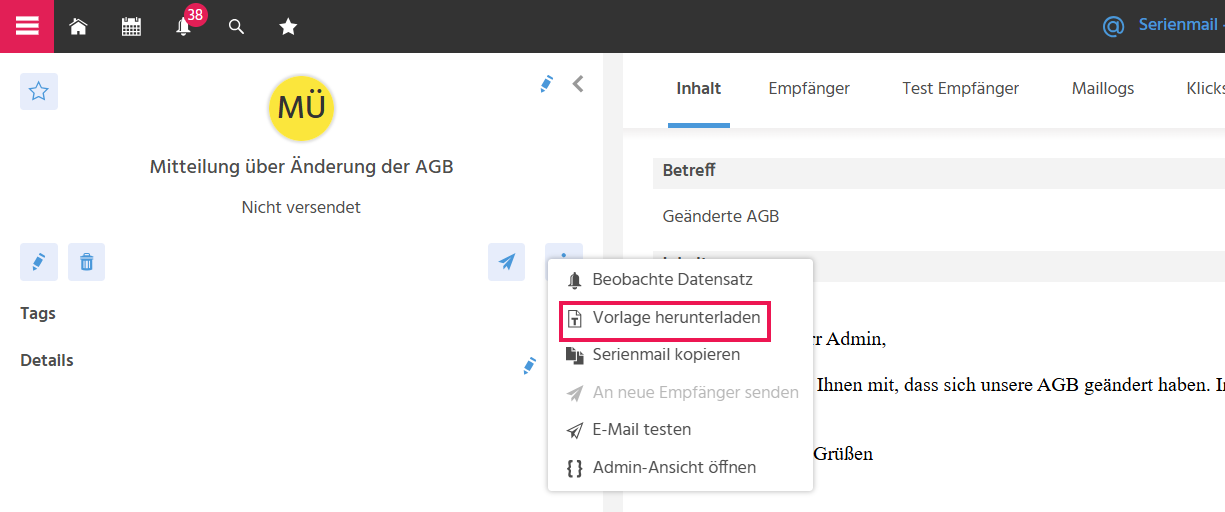Screen dimensions: 1225x512
Task: Open favorites star in top bar
Action: pos(288,27)
